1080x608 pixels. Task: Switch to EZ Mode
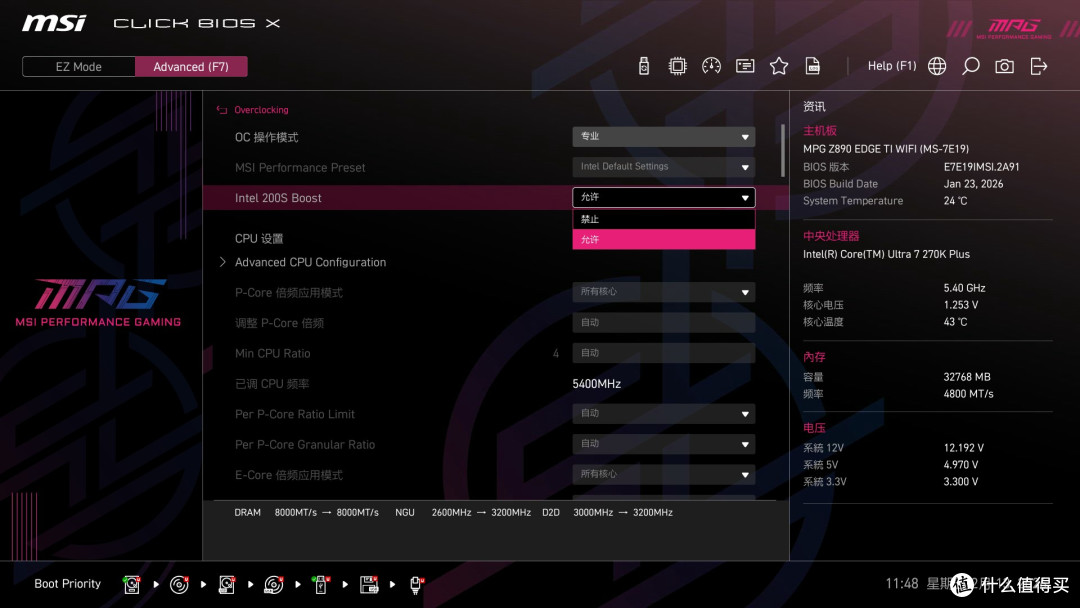click(79, 67)
